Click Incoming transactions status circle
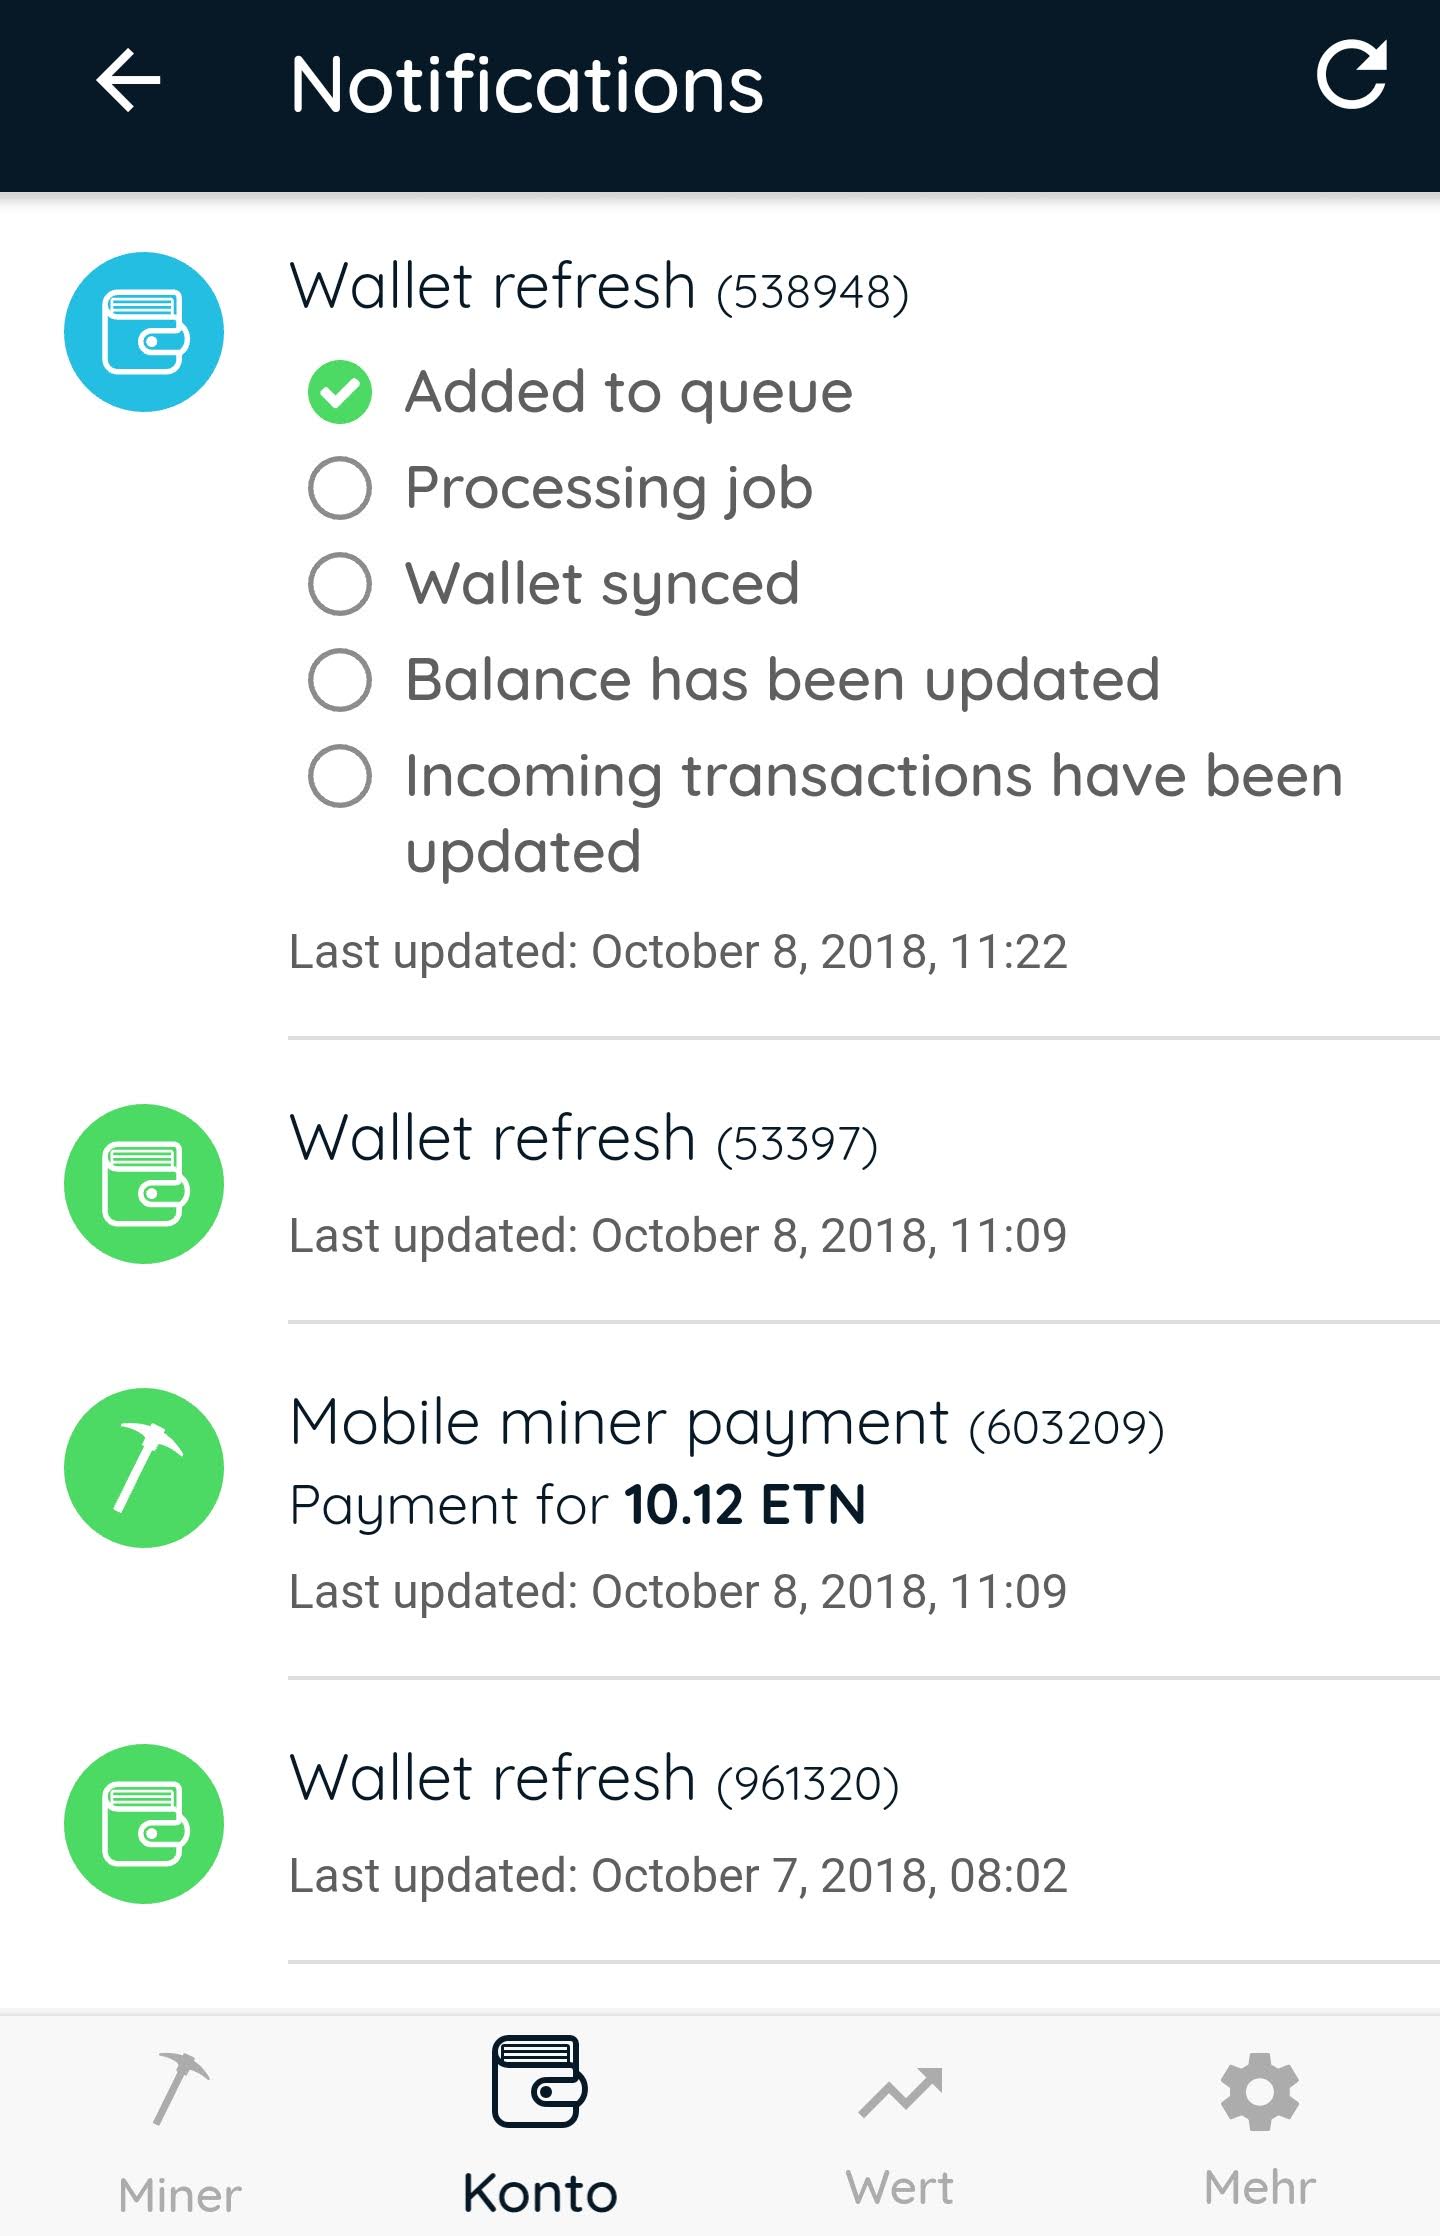1440x2236 pixels. (x=340, y=776)
